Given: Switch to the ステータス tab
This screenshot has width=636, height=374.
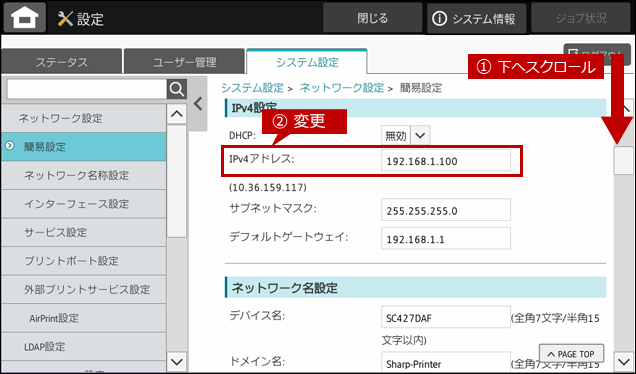Looking at the screenshot, I should tap(62, 62).
